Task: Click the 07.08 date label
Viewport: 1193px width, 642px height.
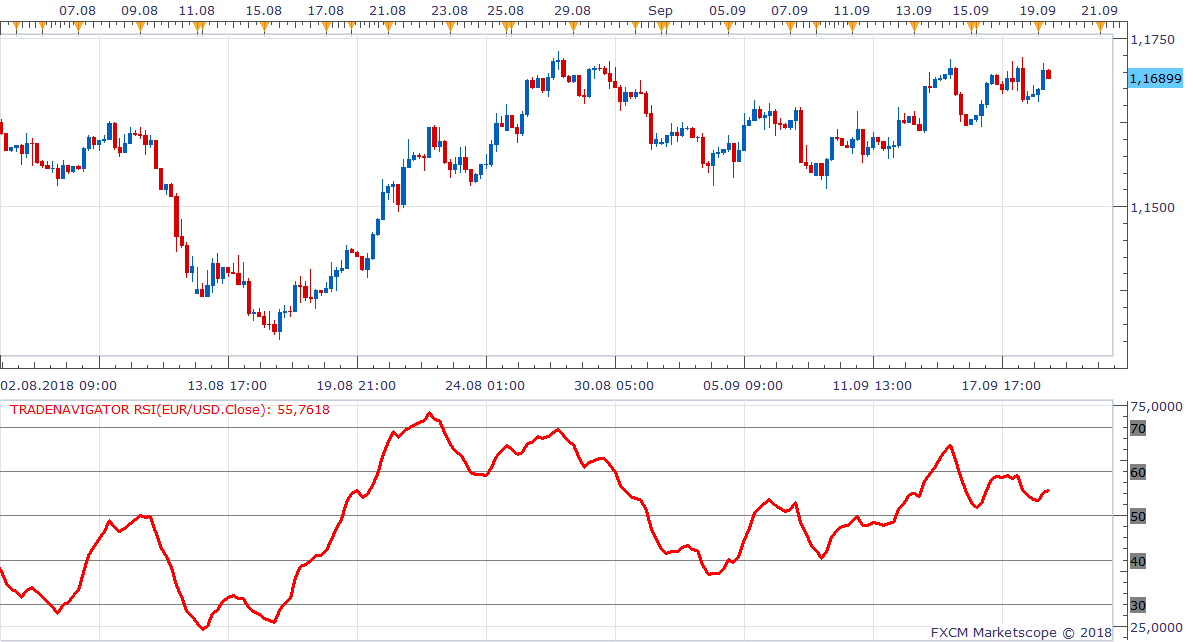Action: click(78, 11)
